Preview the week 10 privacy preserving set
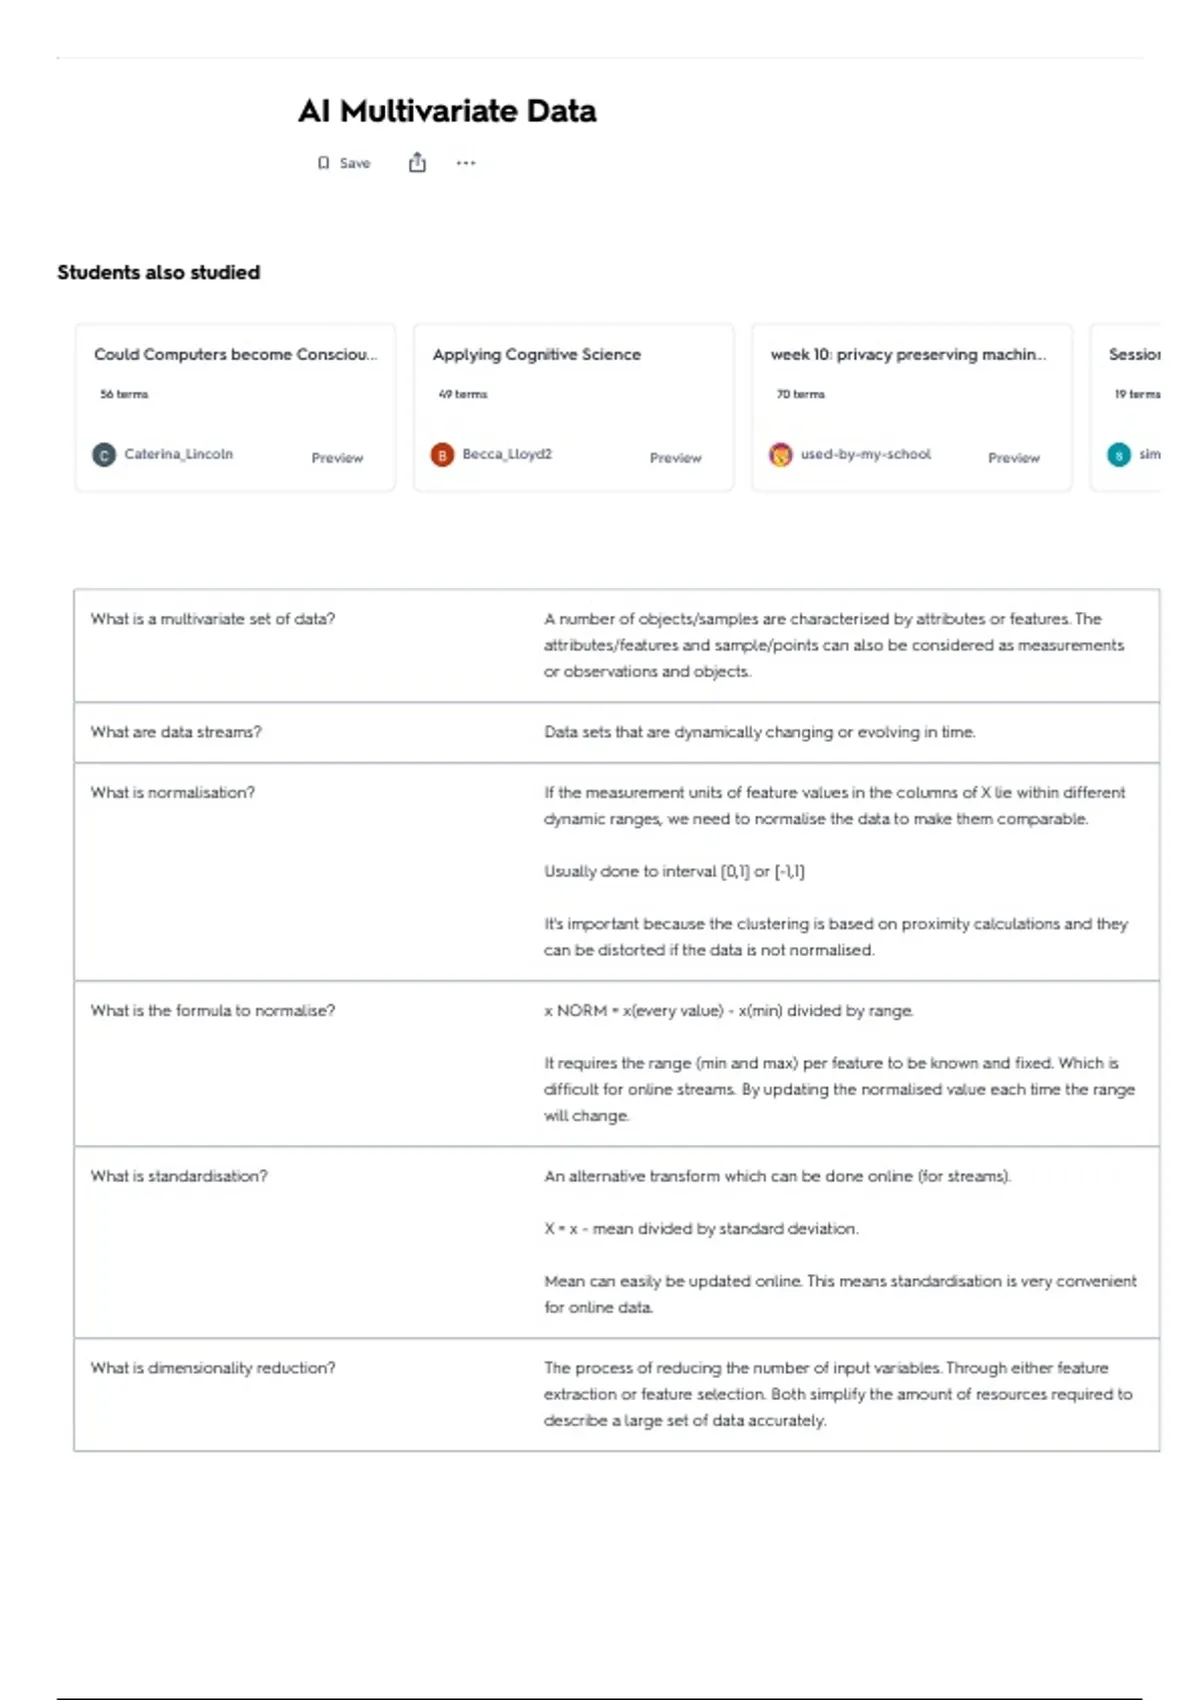Screen dimensions: 1200x1700 point(1013,458)
